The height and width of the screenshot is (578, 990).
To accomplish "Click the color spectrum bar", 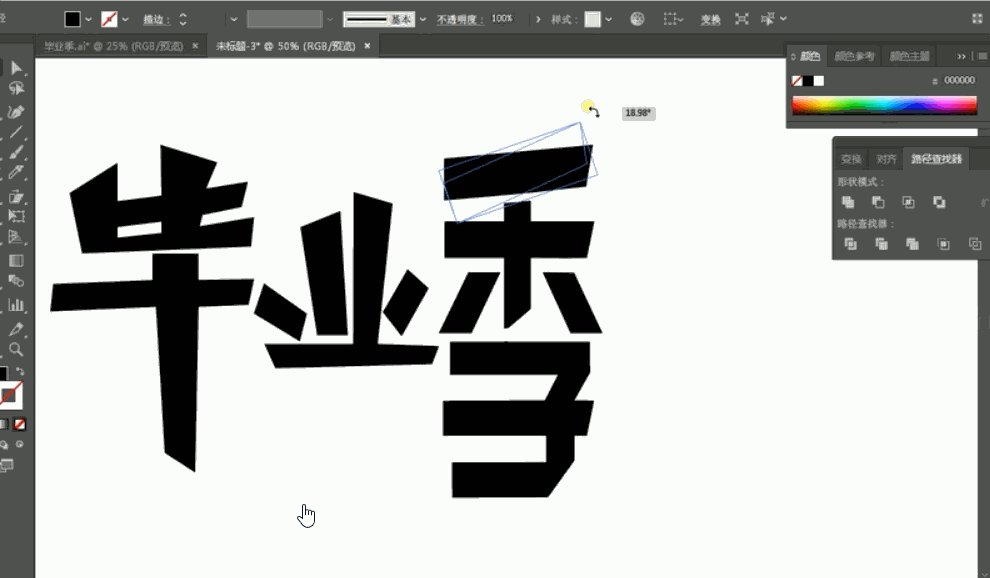I will pyautogui.click(x=885, y=105).
